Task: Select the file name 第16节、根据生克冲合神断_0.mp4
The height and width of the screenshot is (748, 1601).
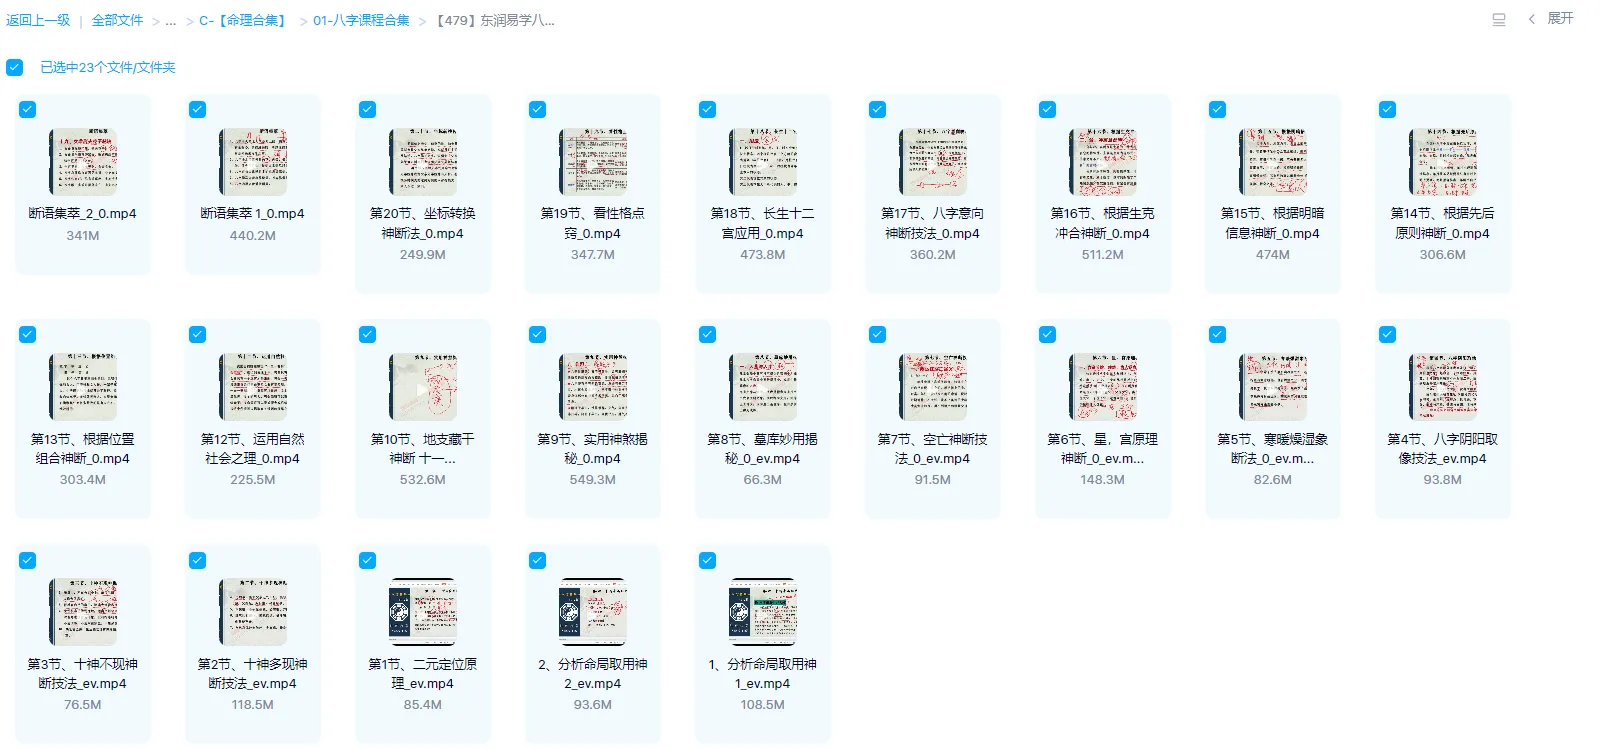Action: point(1103,223)
